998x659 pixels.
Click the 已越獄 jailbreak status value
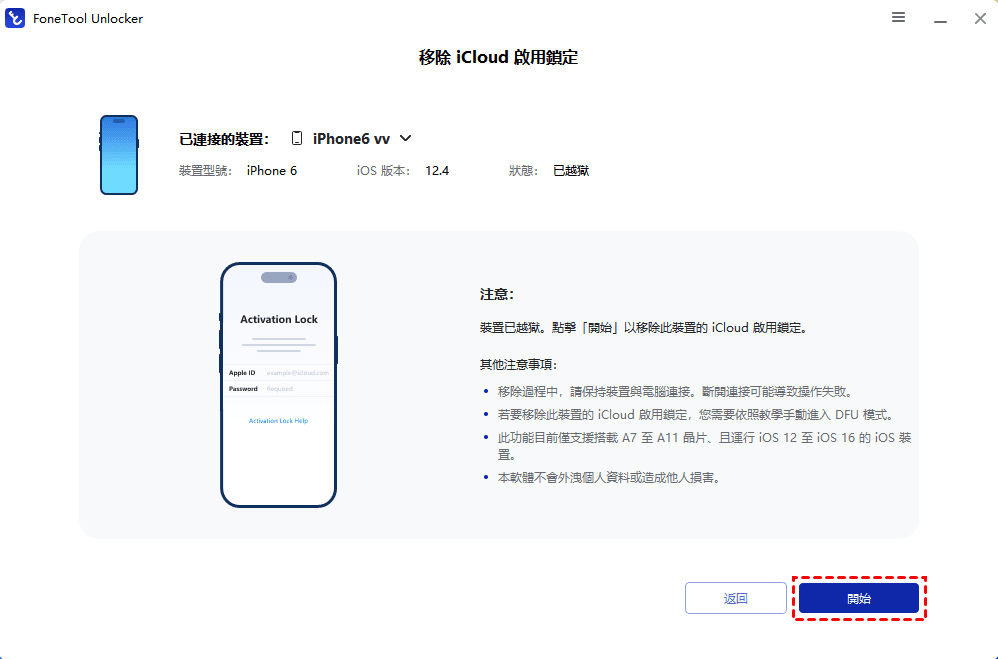(x=571, y=171)
